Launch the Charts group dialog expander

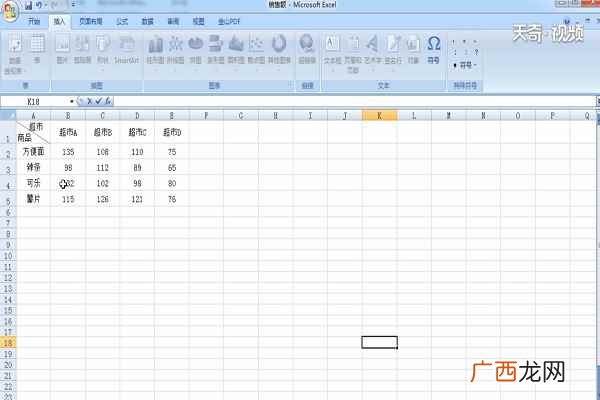coord(290,85)
